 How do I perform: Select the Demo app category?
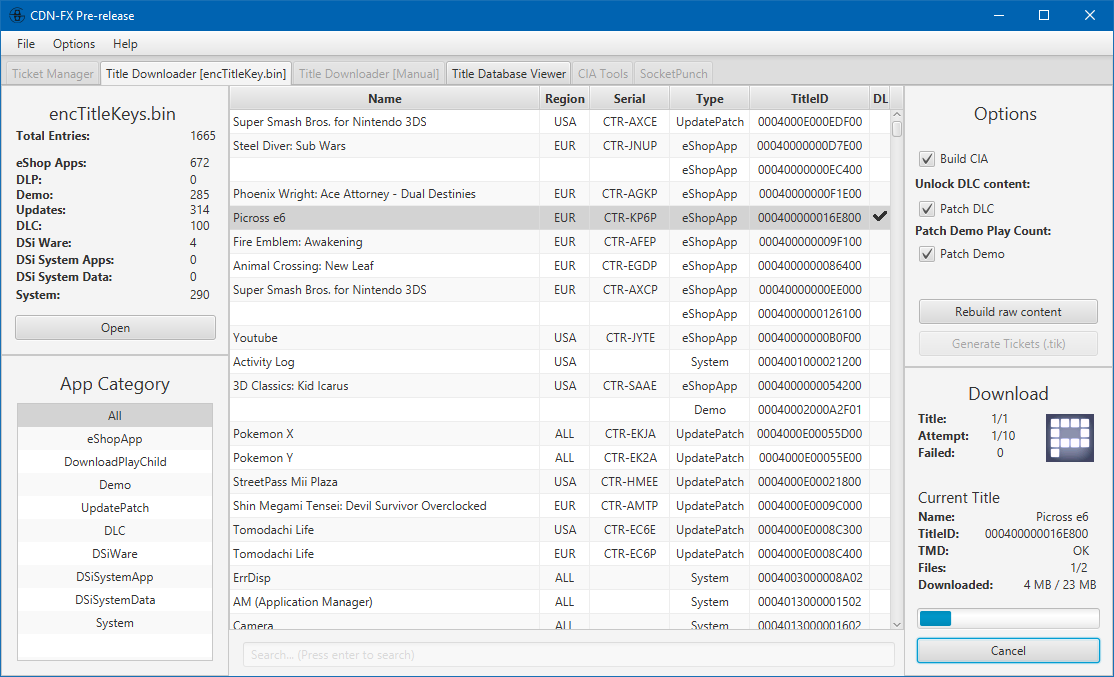click(115, 484)
